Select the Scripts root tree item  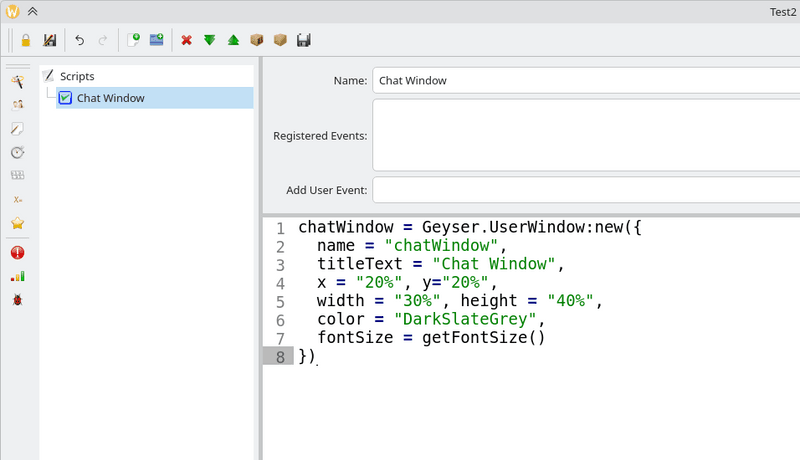point(77,76)
